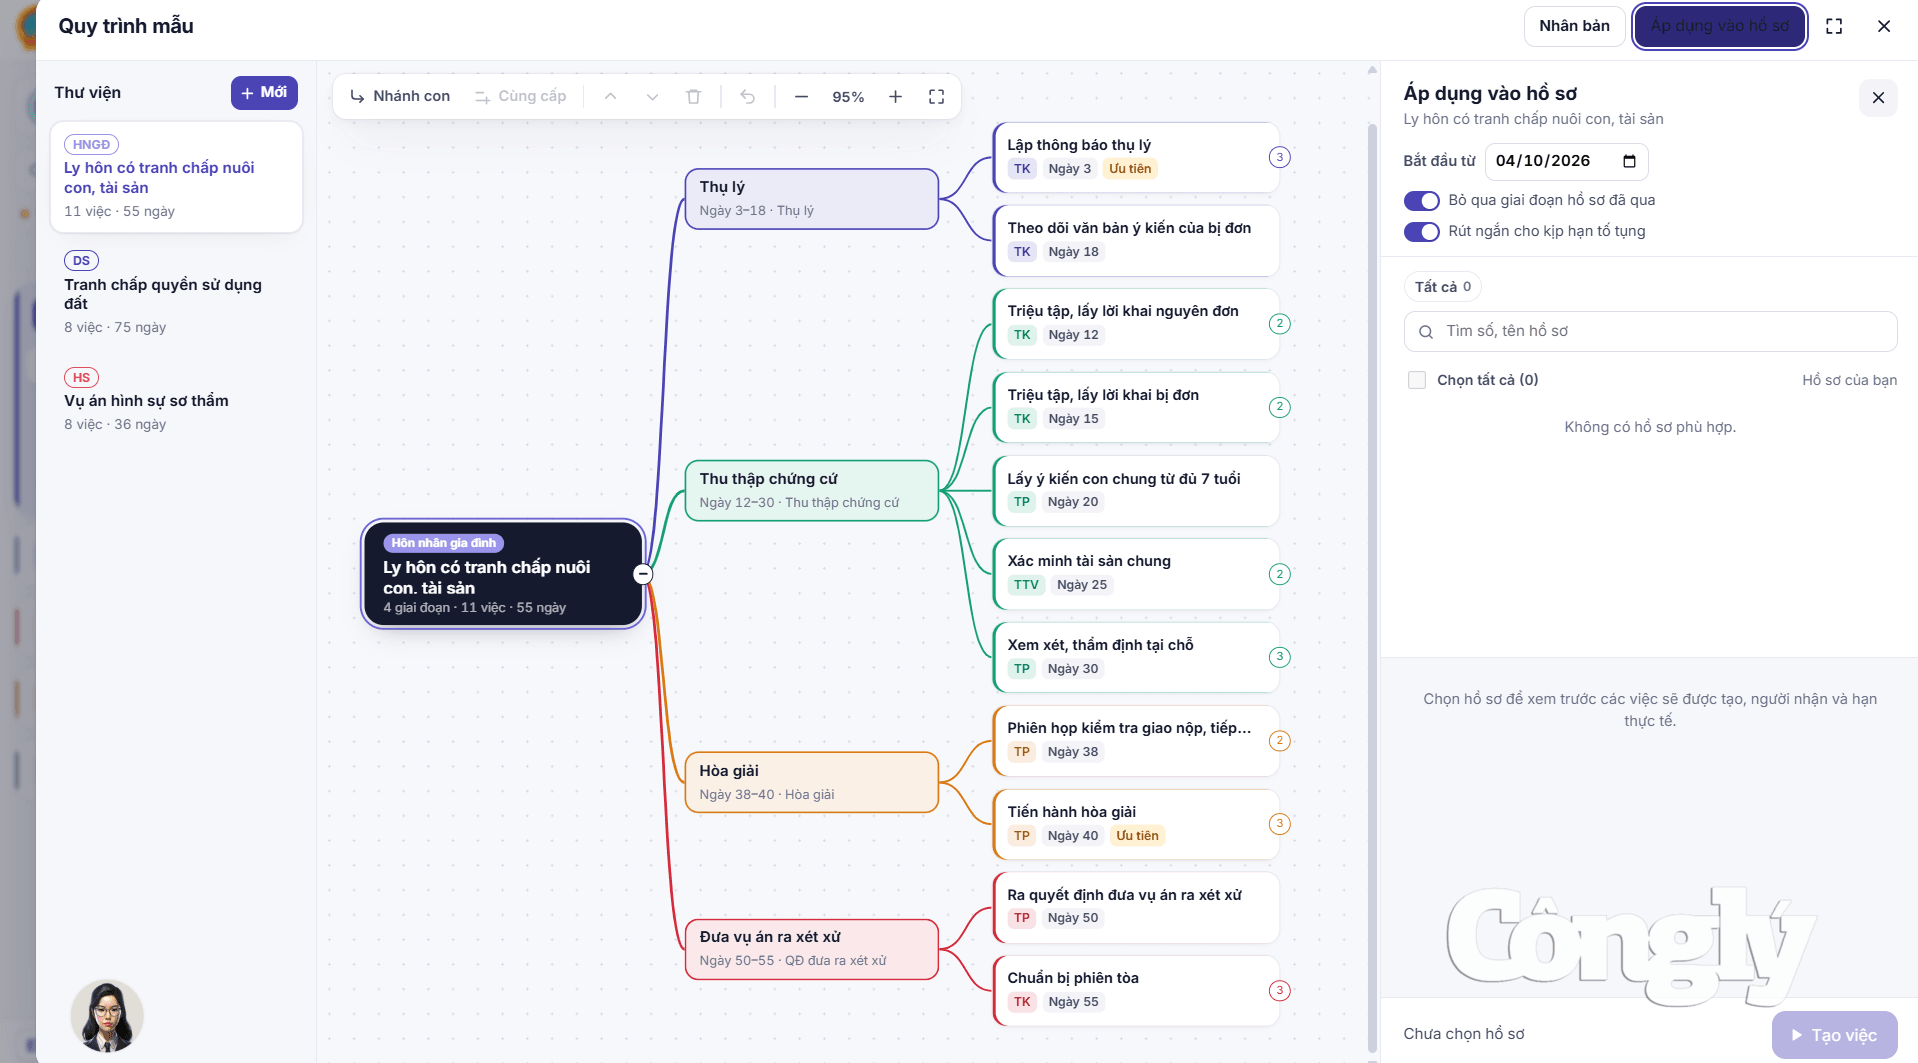Open fullscreen mode icon in header
Viewport: 1918px width, 1063px height.
click(x=1833, y=26)
